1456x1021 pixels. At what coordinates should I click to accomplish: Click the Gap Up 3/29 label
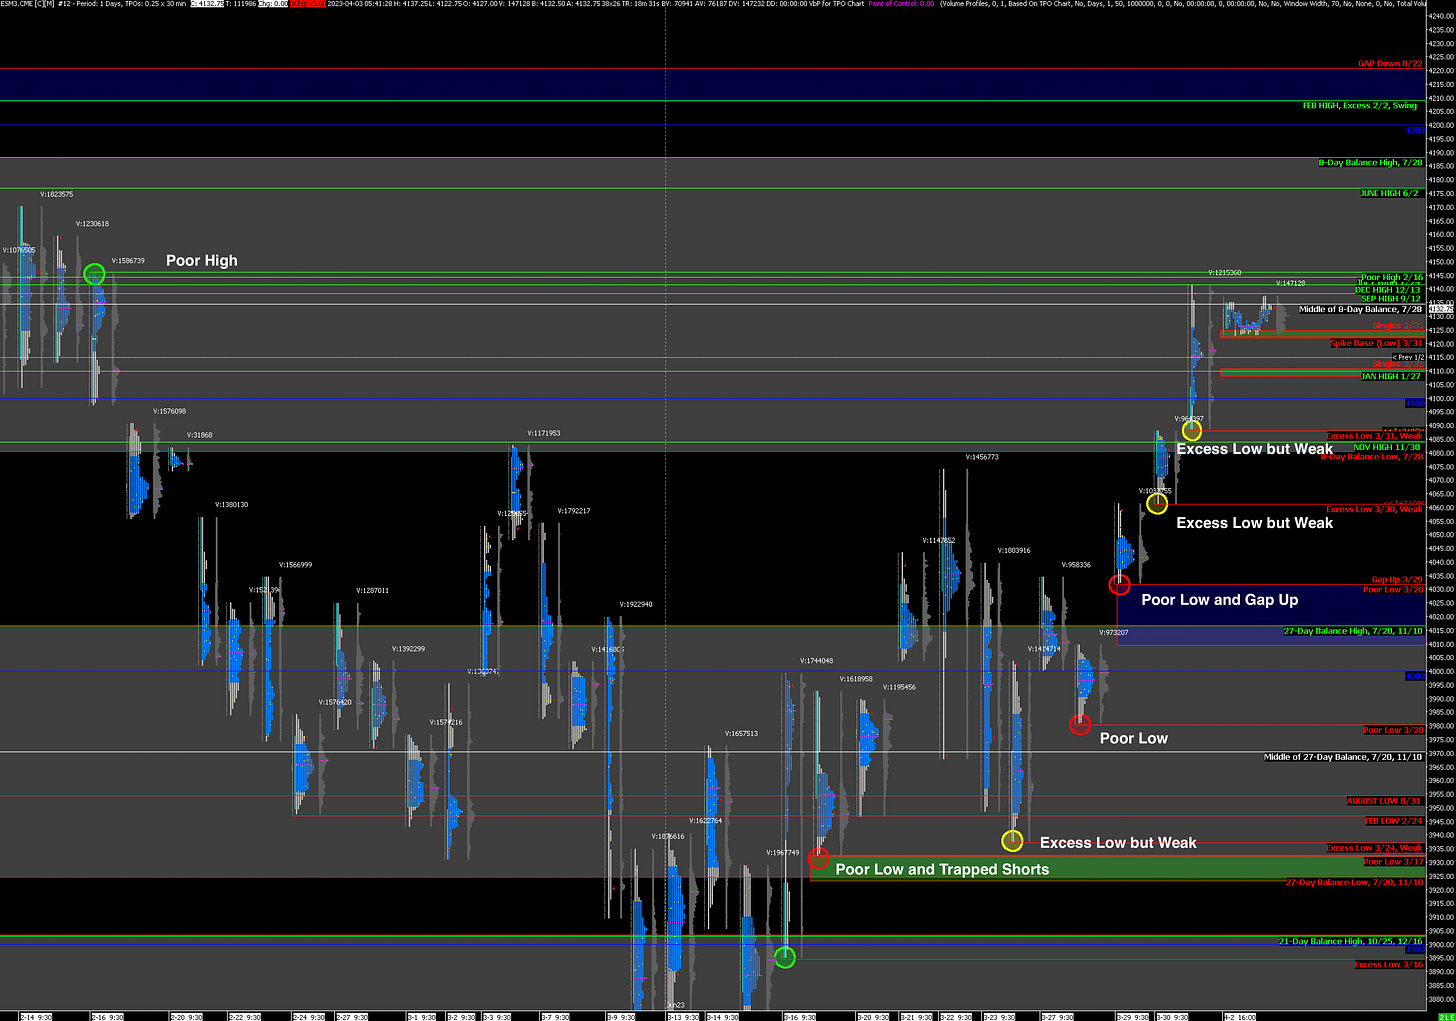(x=1397, y=580)
